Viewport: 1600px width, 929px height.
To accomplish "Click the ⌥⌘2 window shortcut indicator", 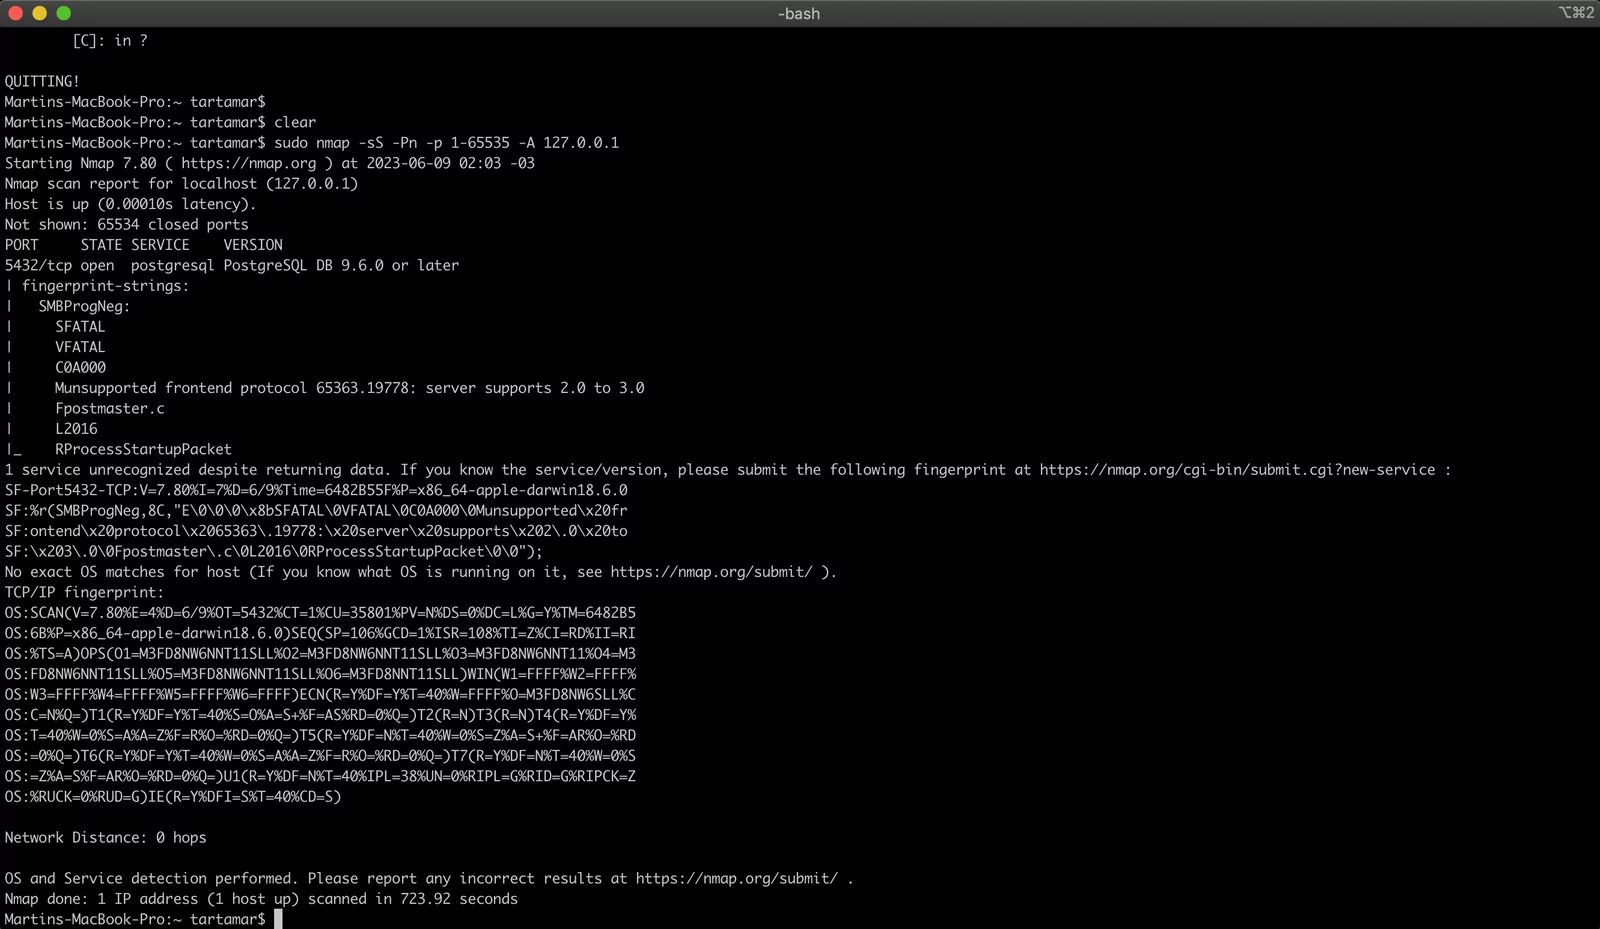I will 1575,13.
